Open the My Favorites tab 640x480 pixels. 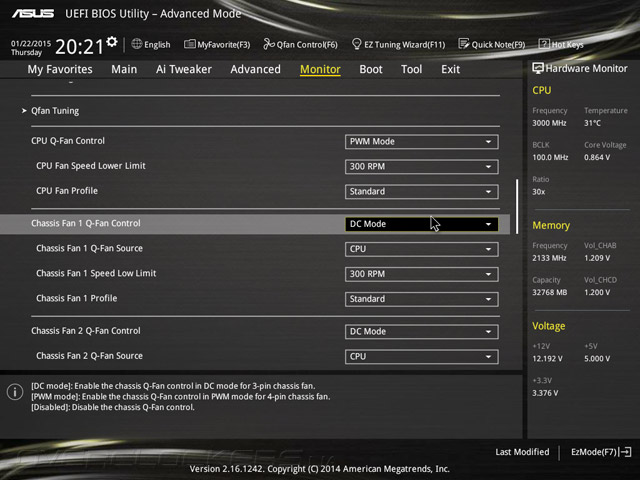[x=60, y=69]
